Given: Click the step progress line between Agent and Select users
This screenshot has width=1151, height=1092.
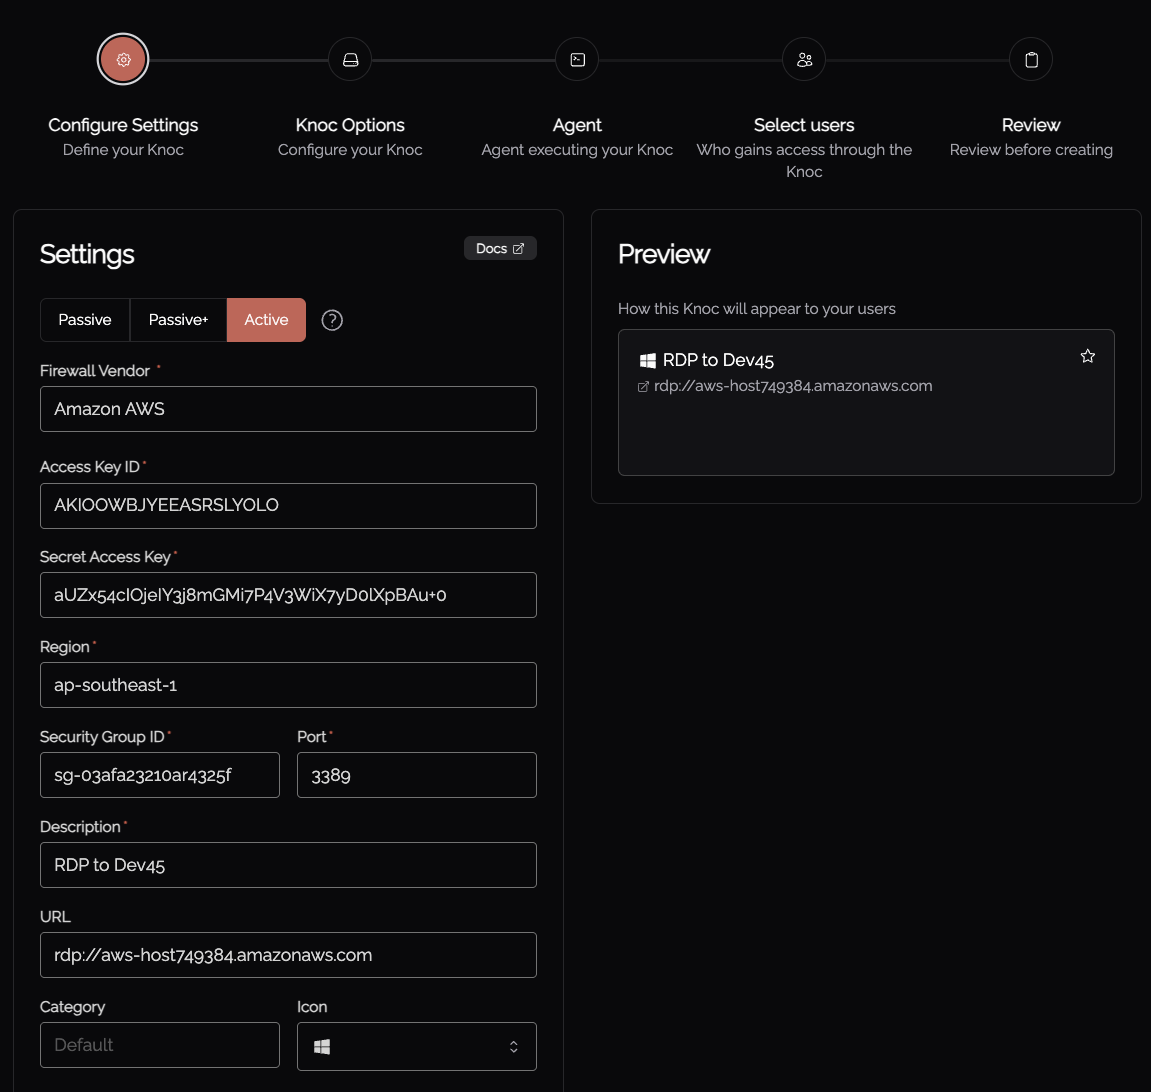Looking at the screenshot, I should pos(690,59).
